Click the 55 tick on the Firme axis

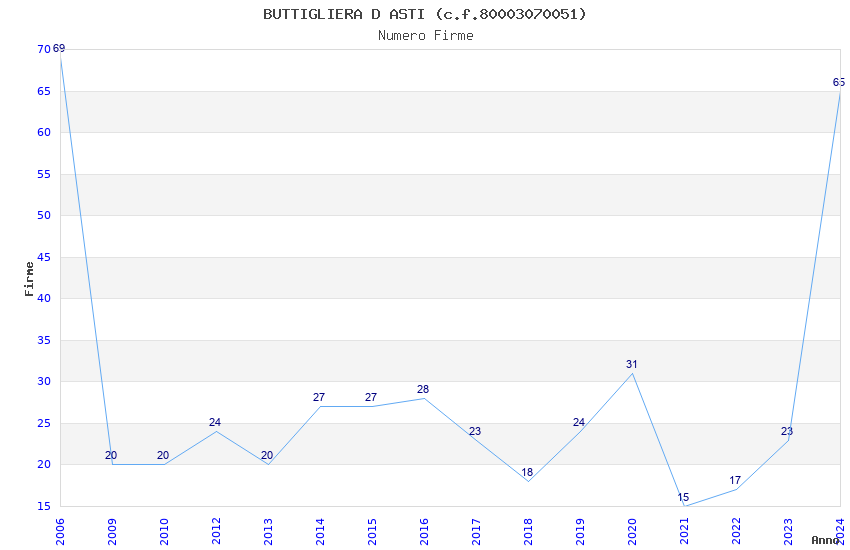coord(44,174)
